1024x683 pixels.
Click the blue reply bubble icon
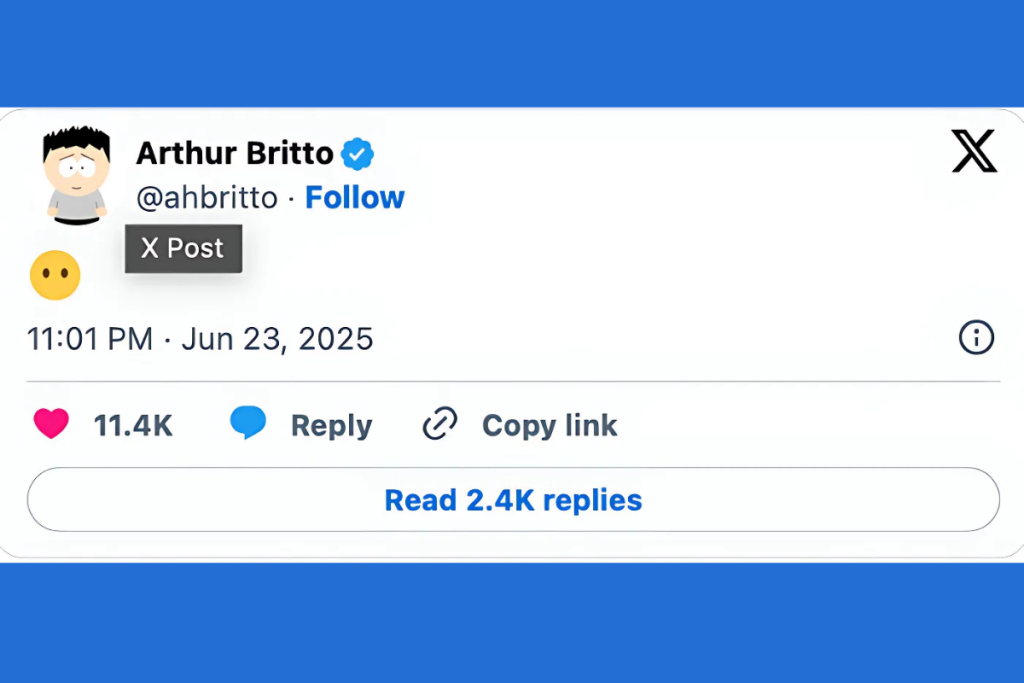248,423
